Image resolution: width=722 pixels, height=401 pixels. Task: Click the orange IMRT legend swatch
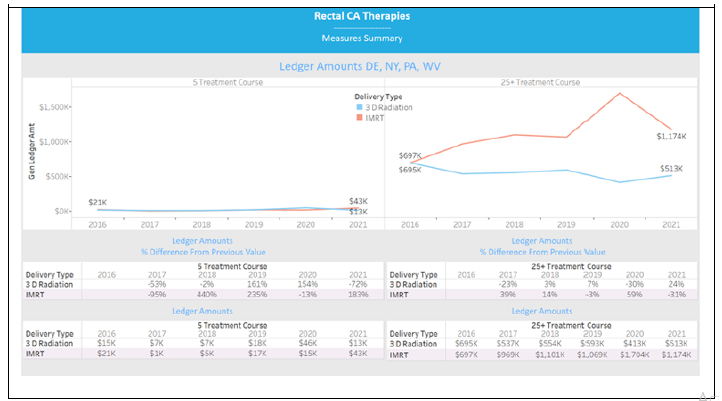click(359, 118)
